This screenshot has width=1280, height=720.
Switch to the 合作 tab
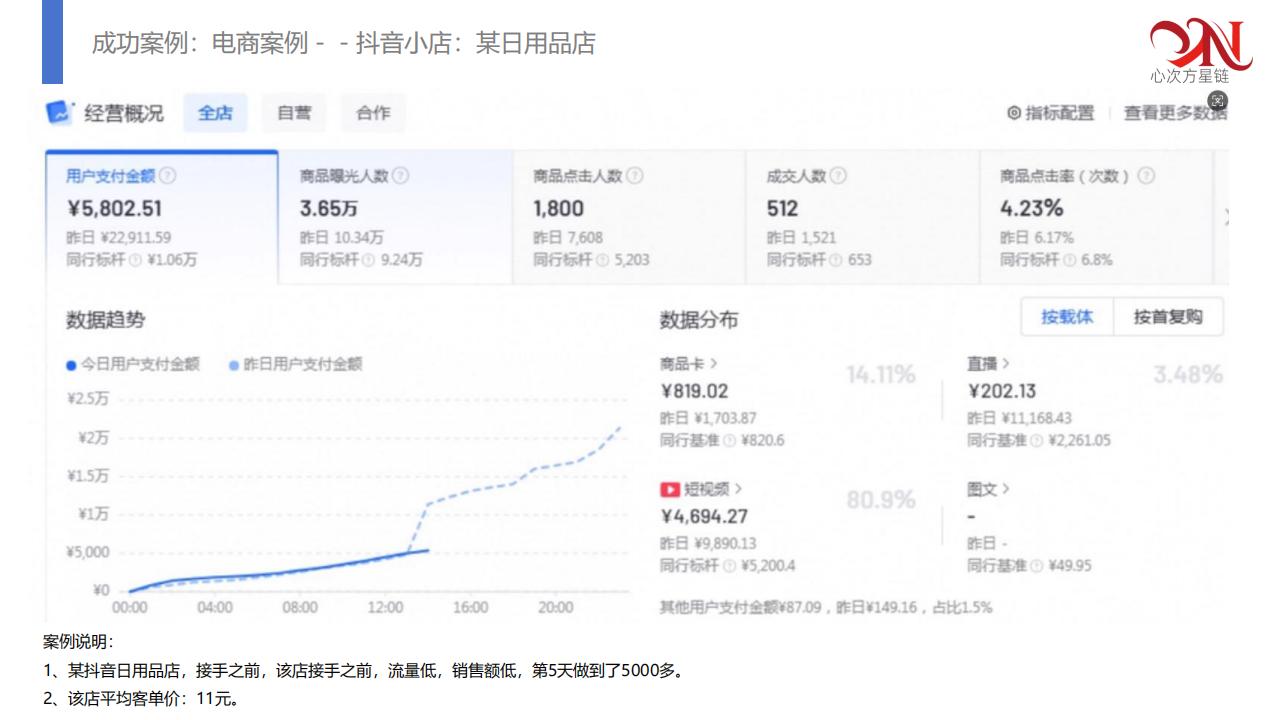(x=373, y=113)
